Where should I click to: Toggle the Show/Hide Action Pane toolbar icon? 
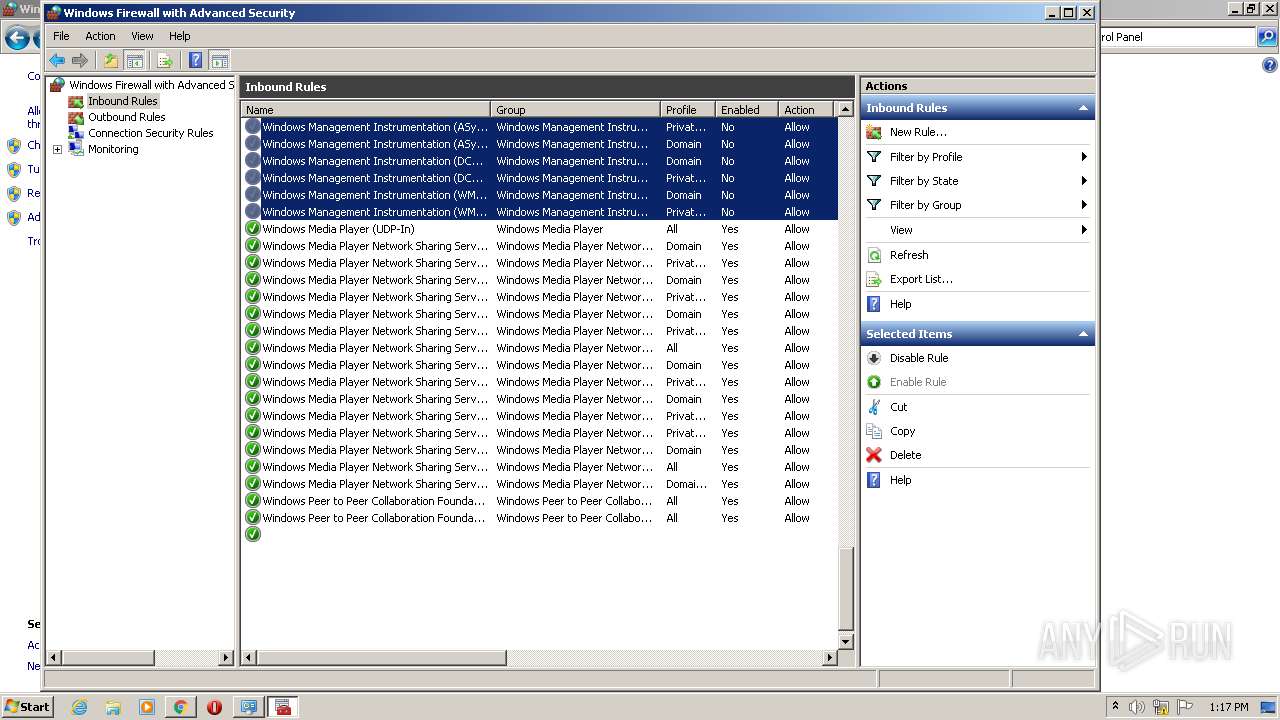pos(219,60)
